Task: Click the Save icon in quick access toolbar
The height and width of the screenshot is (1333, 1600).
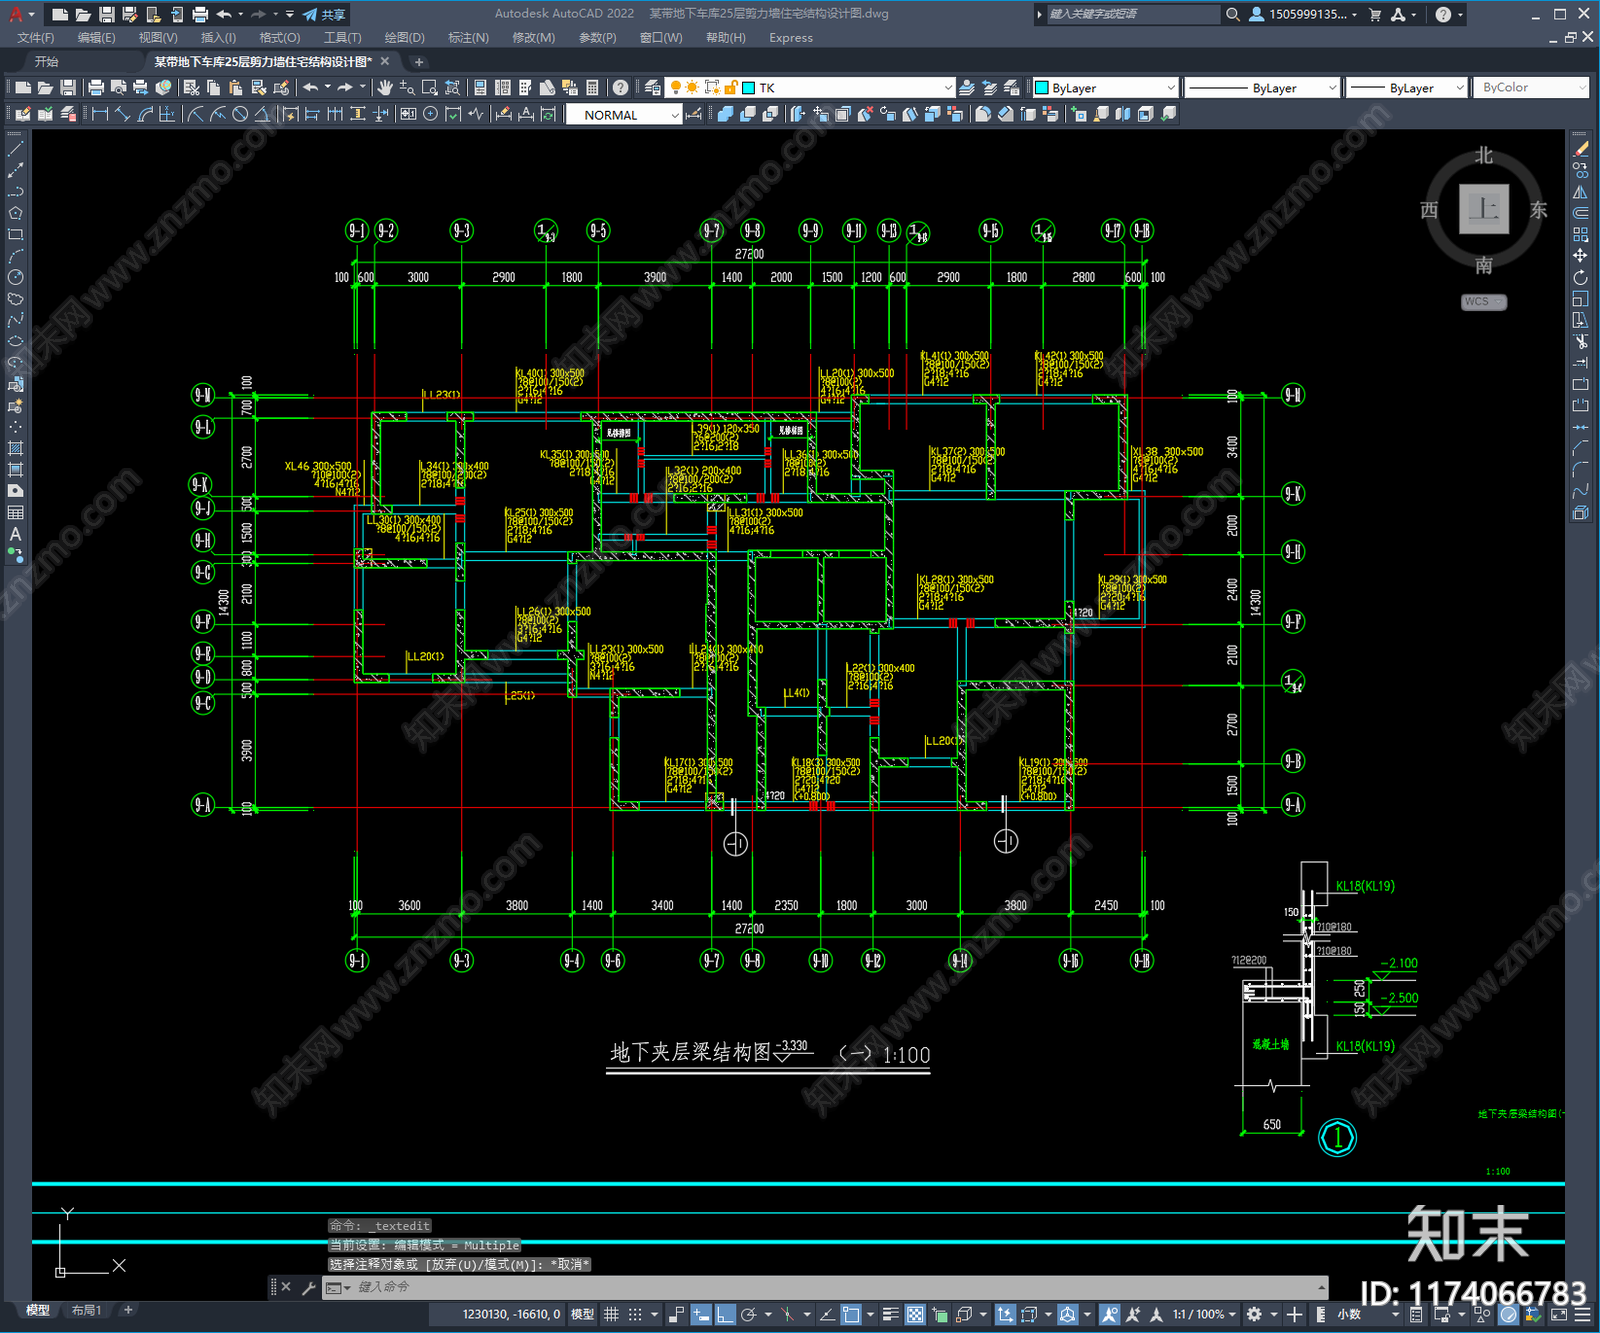Action: pyautogui.click(x=106, y=14)
